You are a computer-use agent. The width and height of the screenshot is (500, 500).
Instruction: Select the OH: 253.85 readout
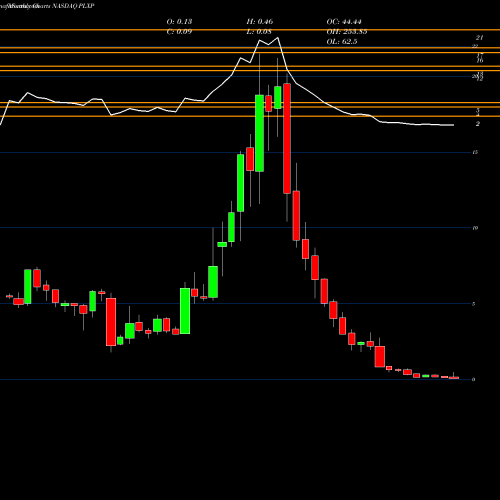coord(347,31)
